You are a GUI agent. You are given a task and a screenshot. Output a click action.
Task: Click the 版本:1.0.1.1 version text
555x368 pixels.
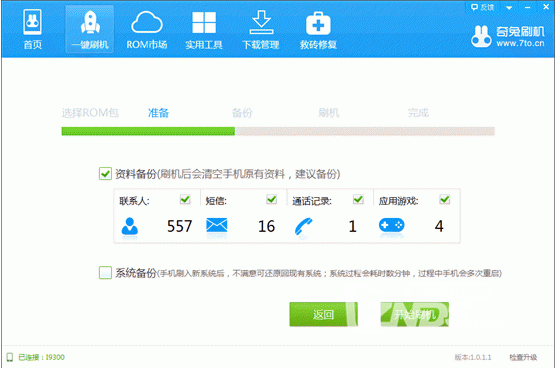473,357
